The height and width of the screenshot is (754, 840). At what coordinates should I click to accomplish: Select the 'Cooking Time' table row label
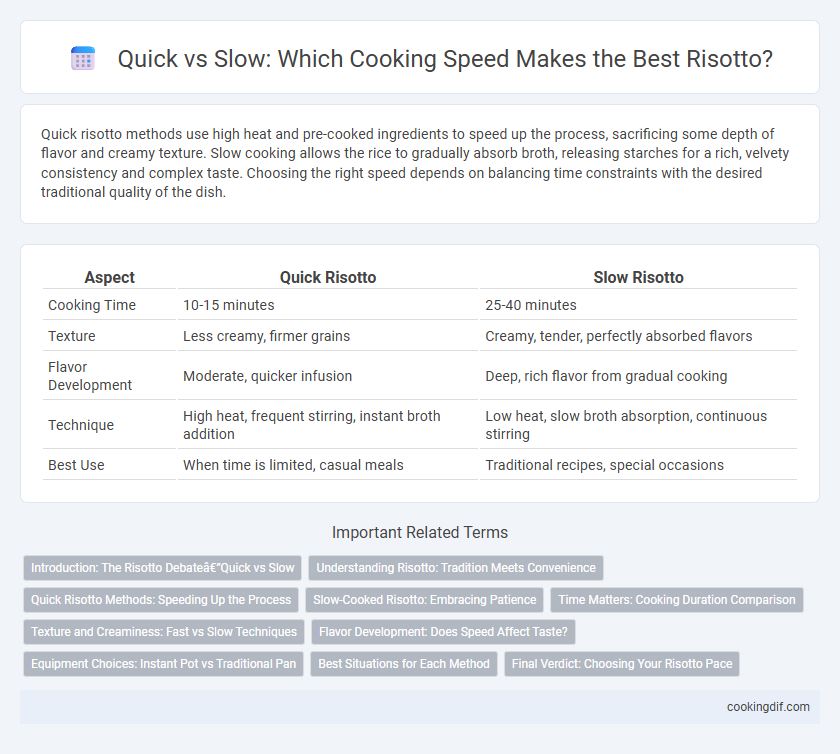click(92, 305)
